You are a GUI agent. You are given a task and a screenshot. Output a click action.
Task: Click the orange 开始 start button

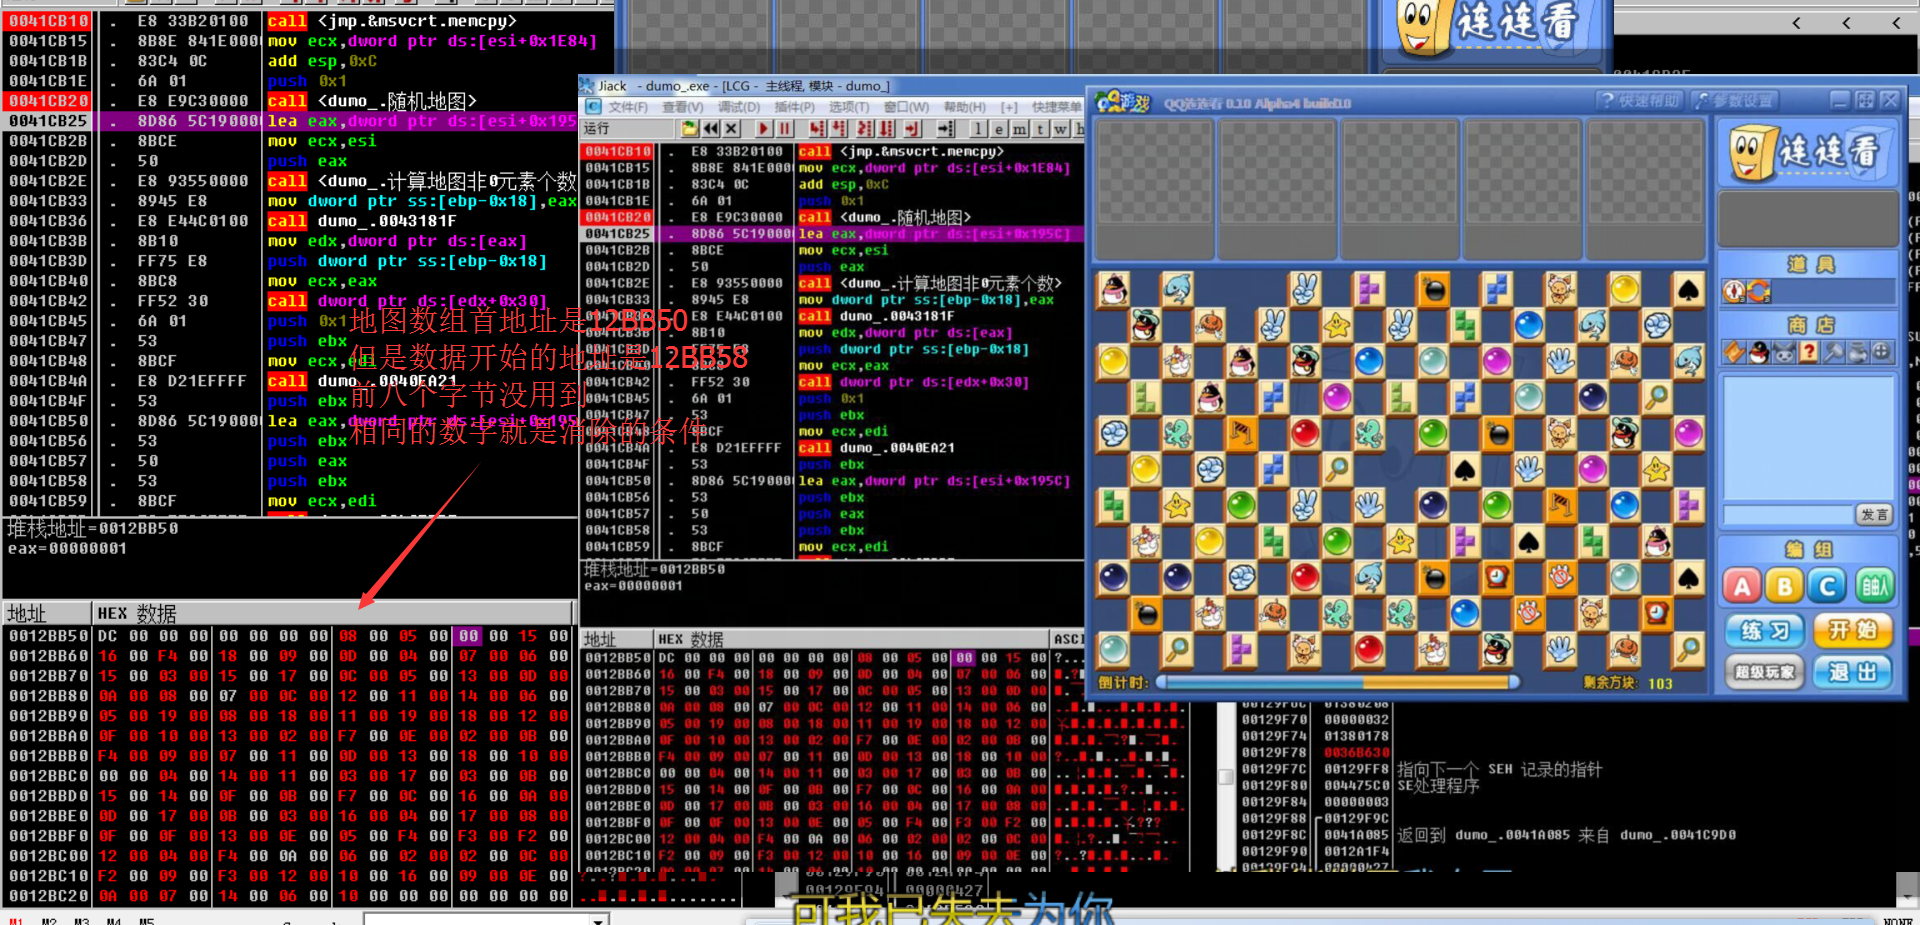[x=1853, y=630]
